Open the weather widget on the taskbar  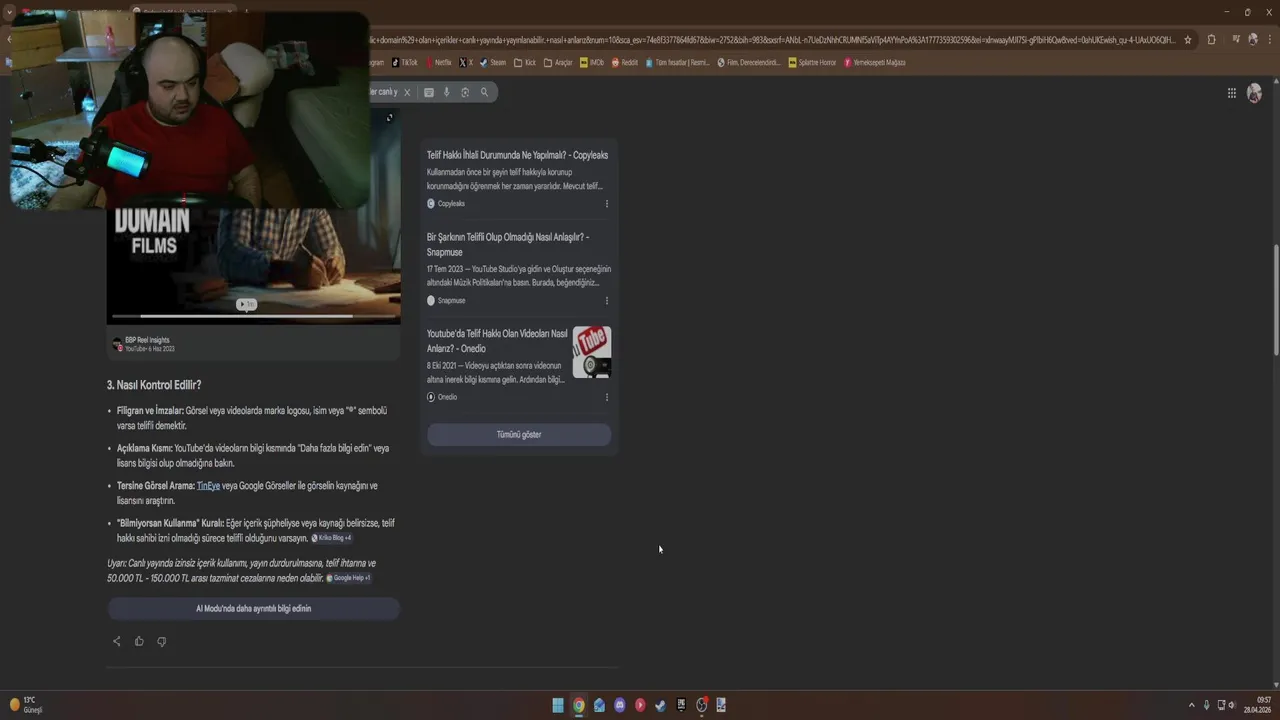[x=26, y=705]
